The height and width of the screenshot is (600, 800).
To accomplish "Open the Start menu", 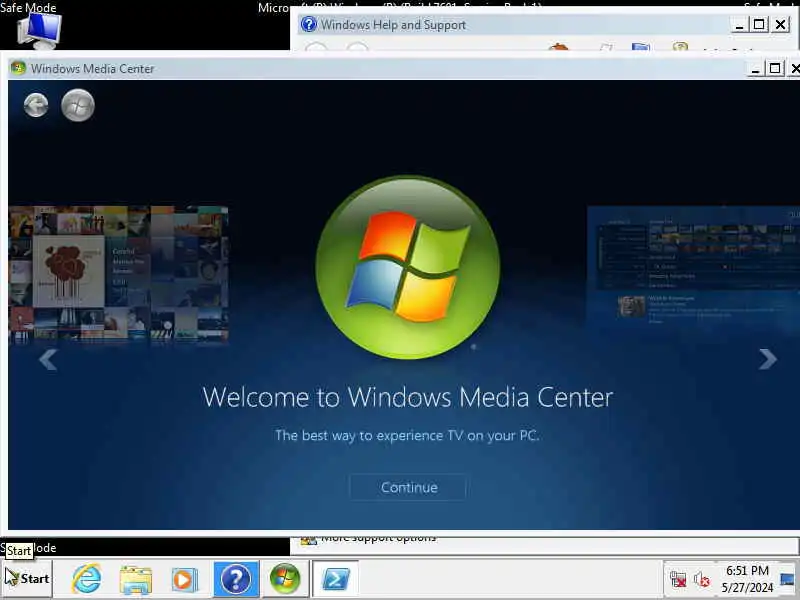I will point(27,579).
